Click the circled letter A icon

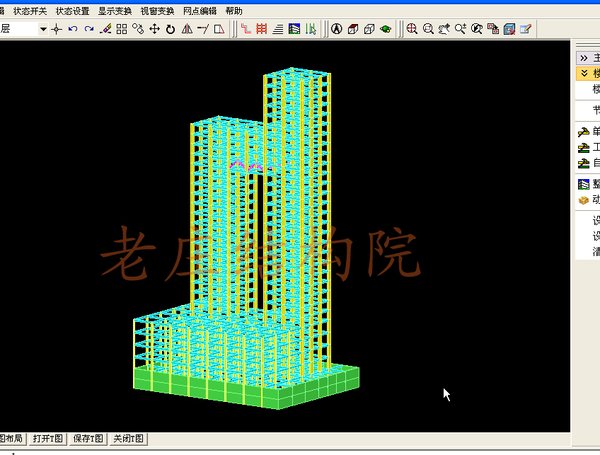(336, 29)
